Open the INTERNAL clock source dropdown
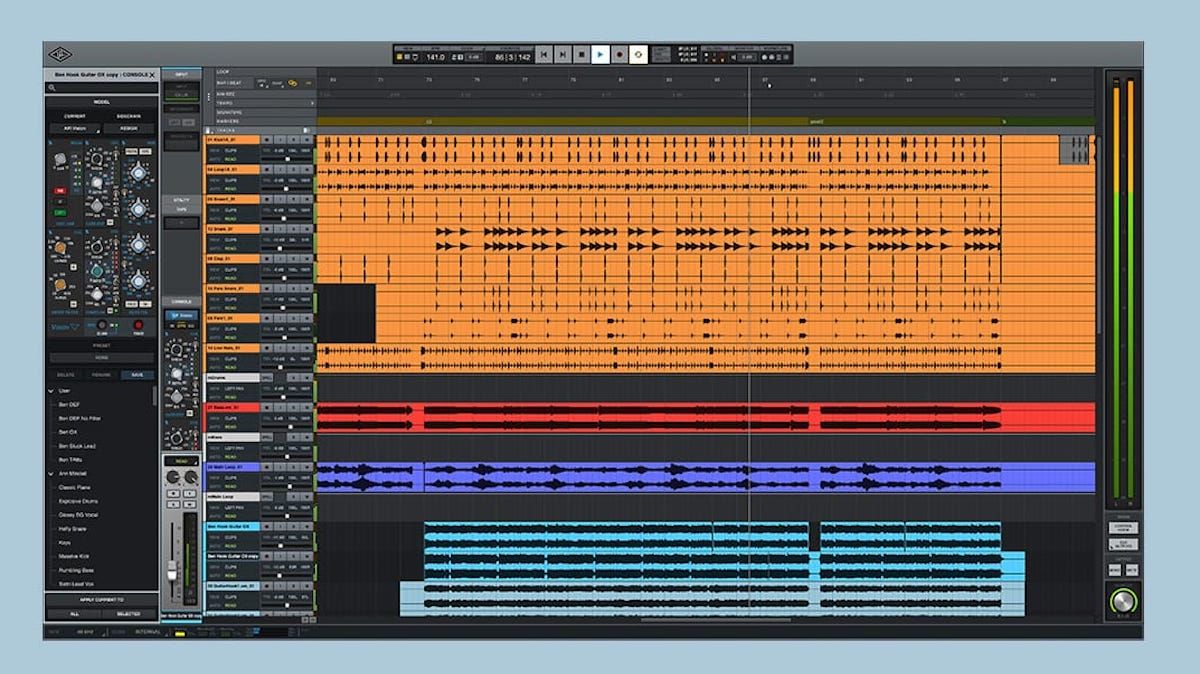This screenshot has width=1200, height=674. (148, 632)
